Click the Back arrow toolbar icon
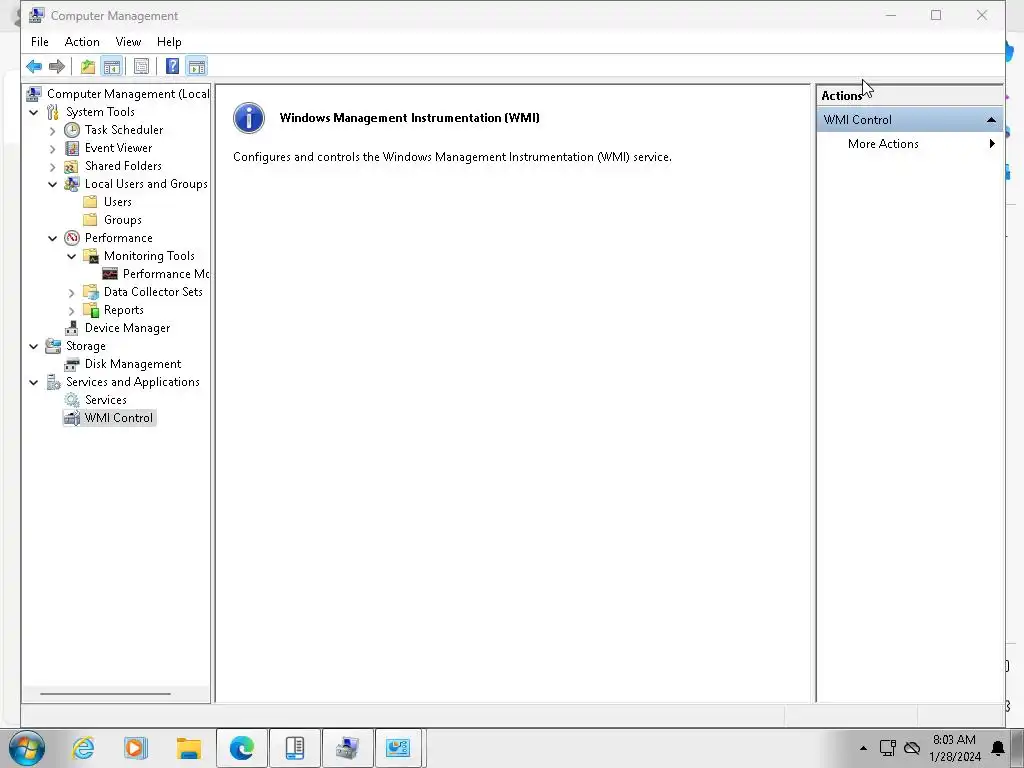Screen dimensions: 1024x768 coord(34,66)
